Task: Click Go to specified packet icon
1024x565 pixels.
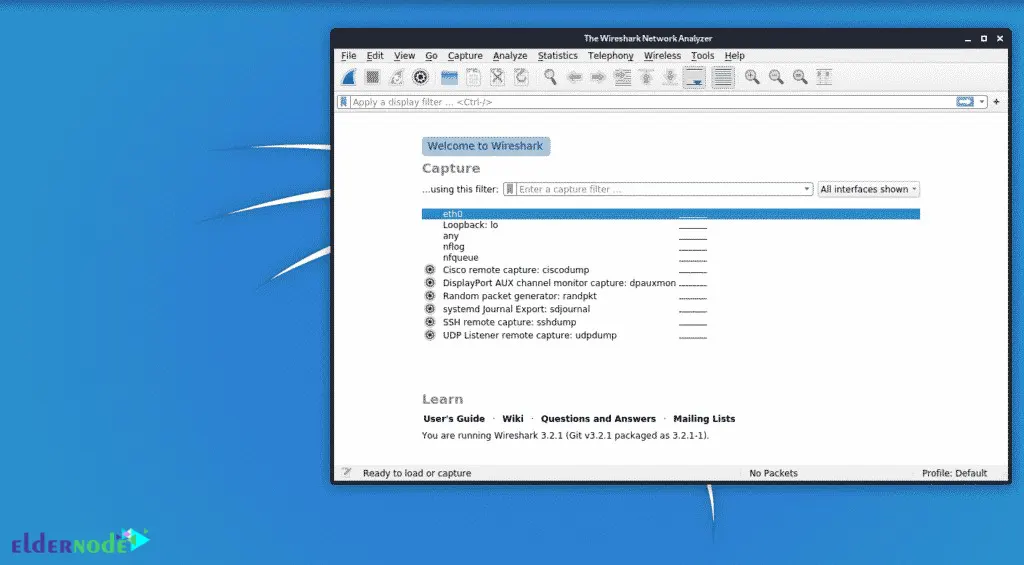Action: point(622,77)
